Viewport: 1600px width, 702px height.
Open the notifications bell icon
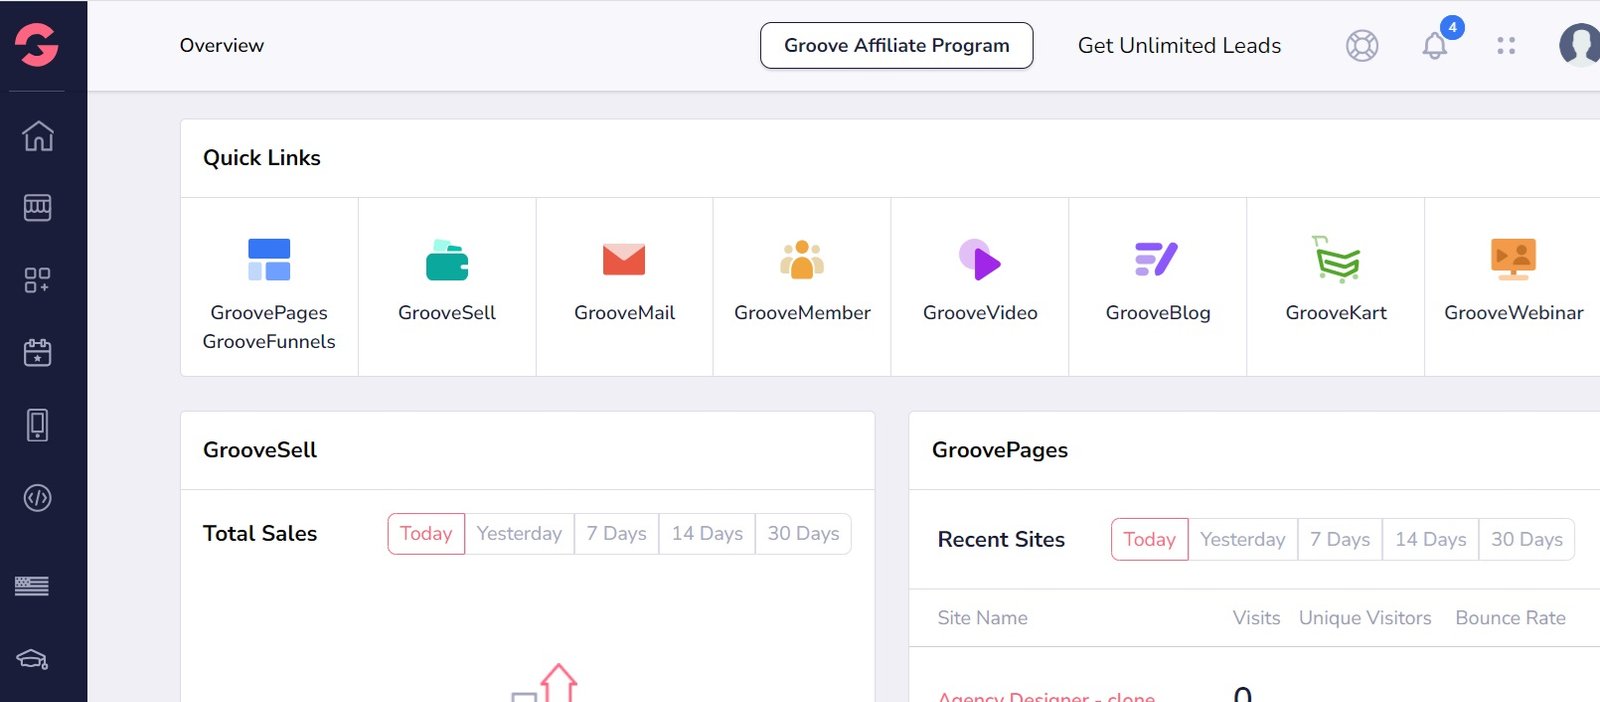click(1435, 46)
